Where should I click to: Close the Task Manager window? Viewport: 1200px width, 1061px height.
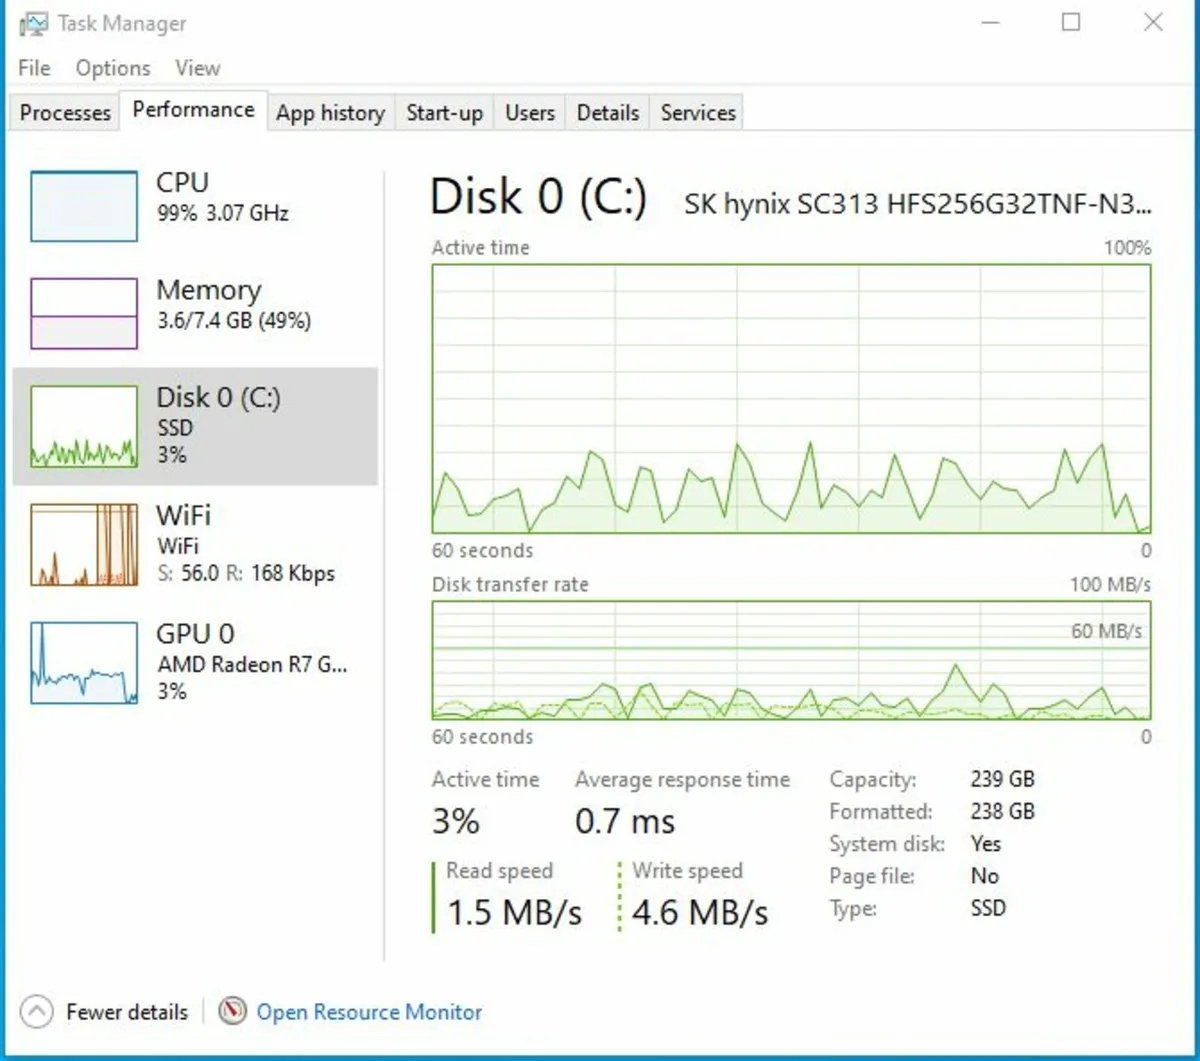pyautogui.click(x=1153, y=22)
